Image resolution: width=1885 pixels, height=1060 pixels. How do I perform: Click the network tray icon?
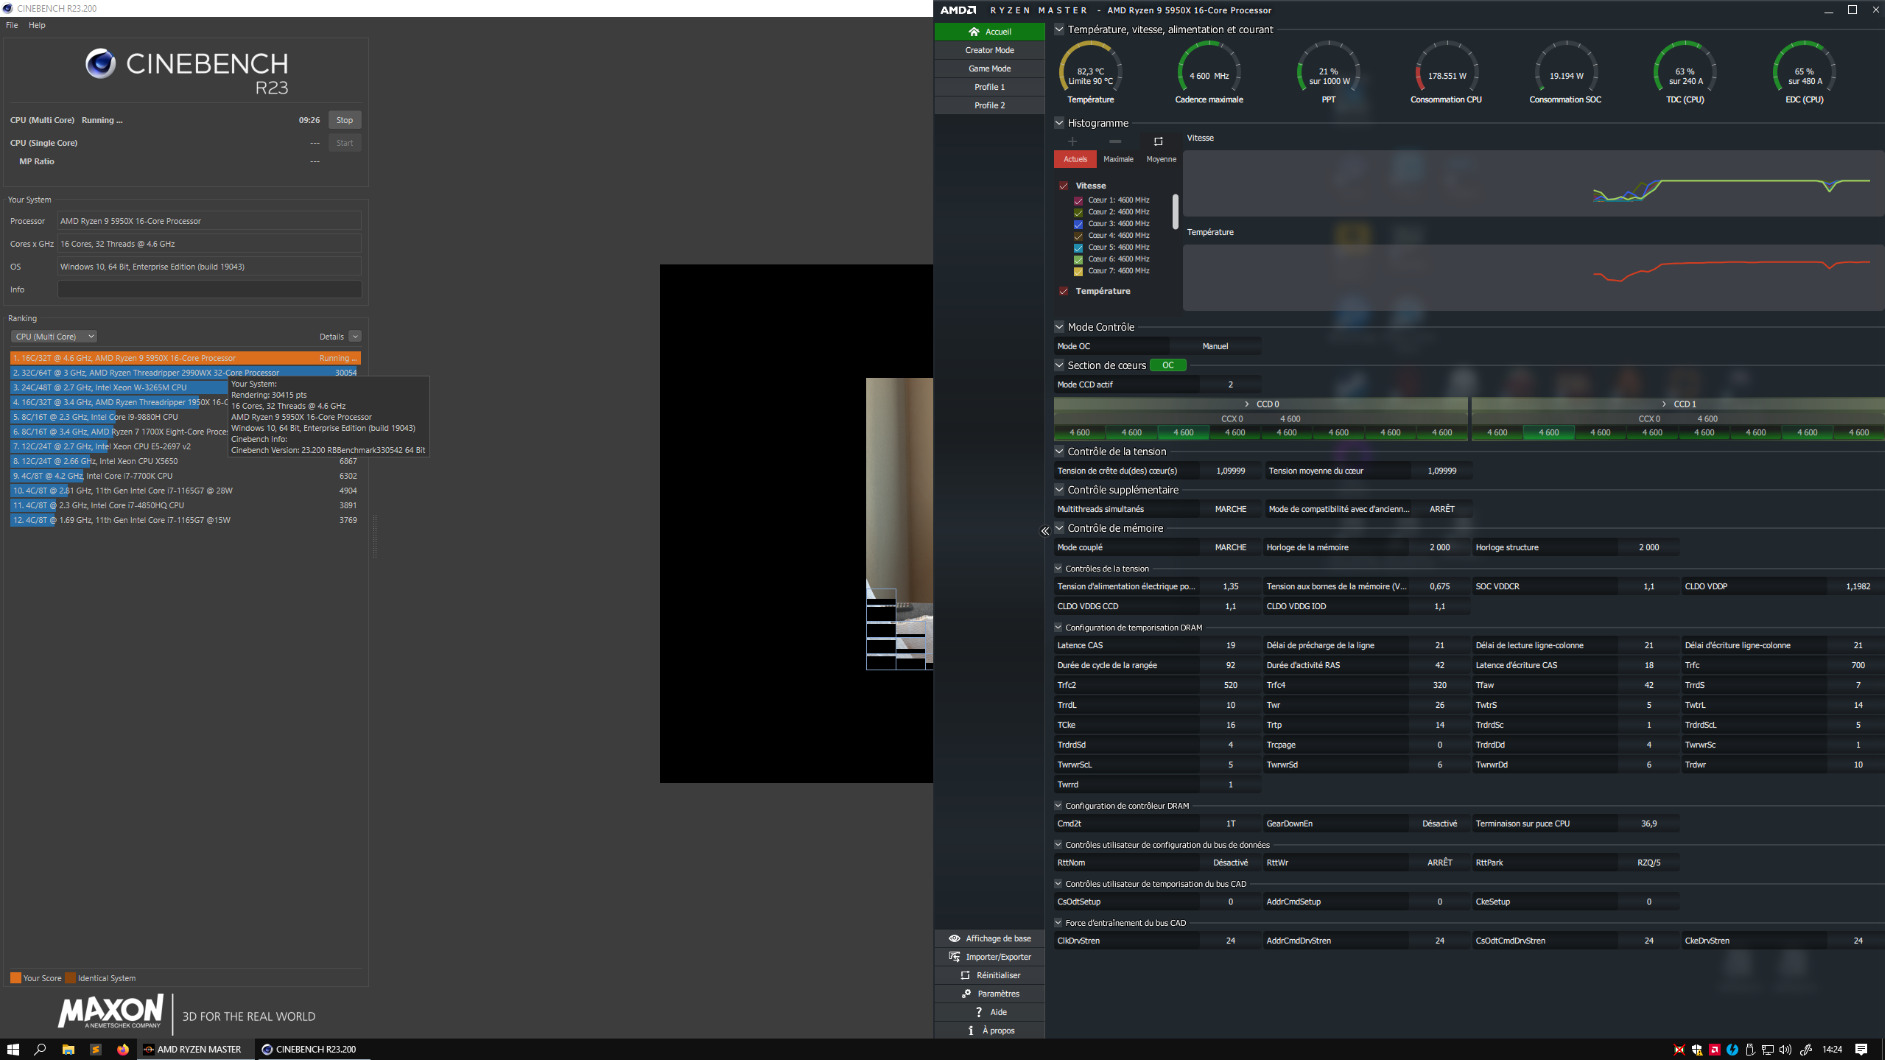tap(1768, 1049)
